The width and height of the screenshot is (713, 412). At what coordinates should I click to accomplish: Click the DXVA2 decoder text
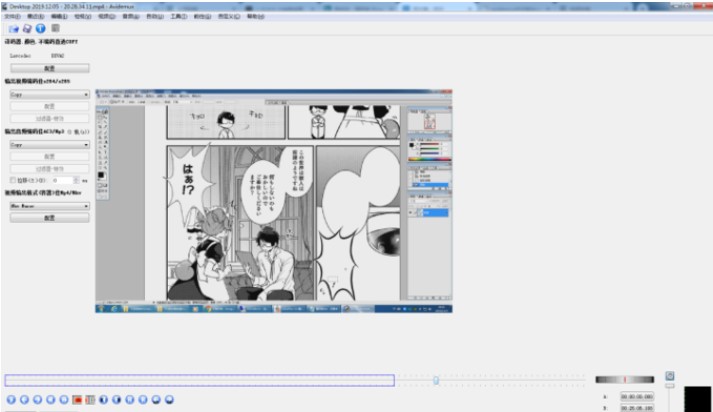pyautogui.click(x=58, y=56)
